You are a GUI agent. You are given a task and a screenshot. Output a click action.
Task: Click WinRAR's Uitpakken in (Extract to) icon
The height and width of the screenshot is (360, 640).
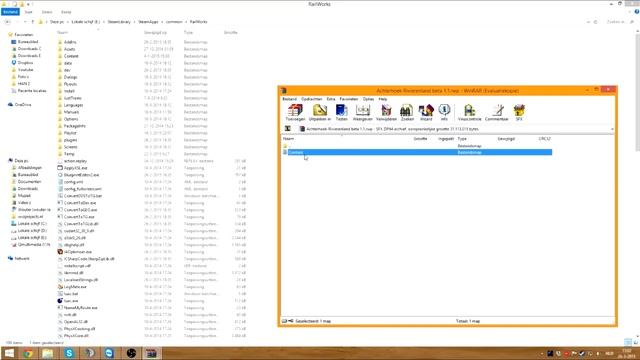click(320, 112)
